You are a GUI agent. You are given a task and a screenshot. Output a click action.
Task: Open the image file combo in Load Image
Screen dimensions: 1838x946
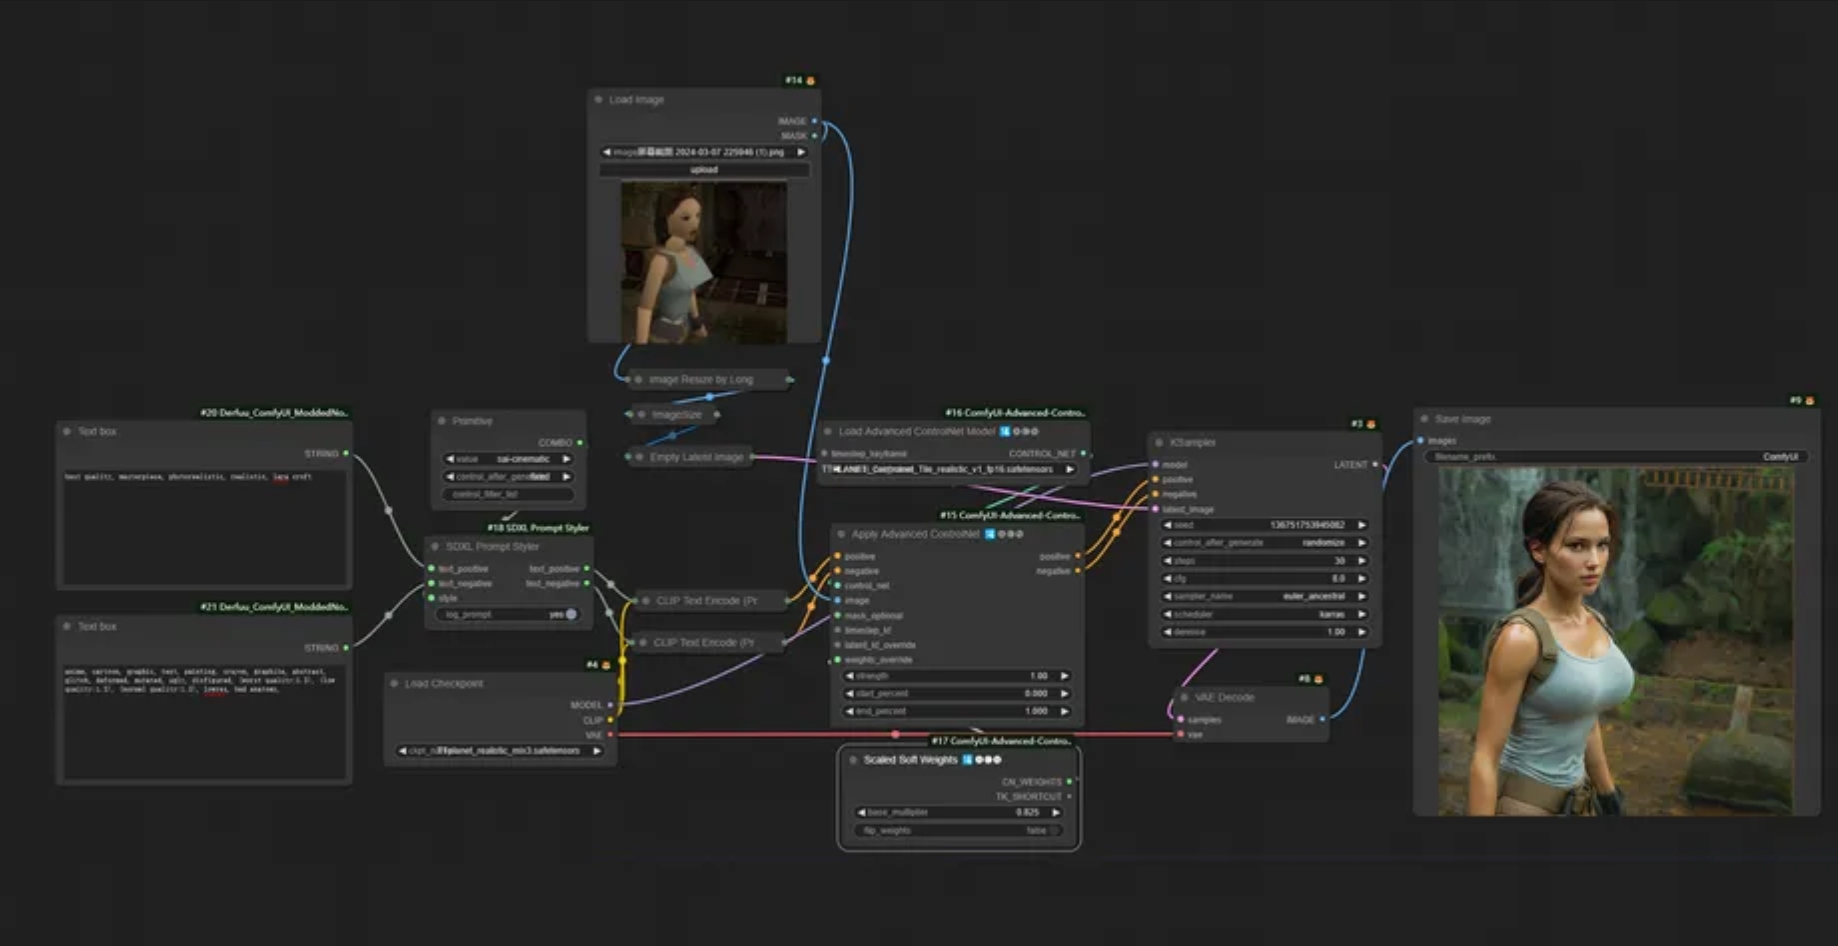click(x=704, y=152)
